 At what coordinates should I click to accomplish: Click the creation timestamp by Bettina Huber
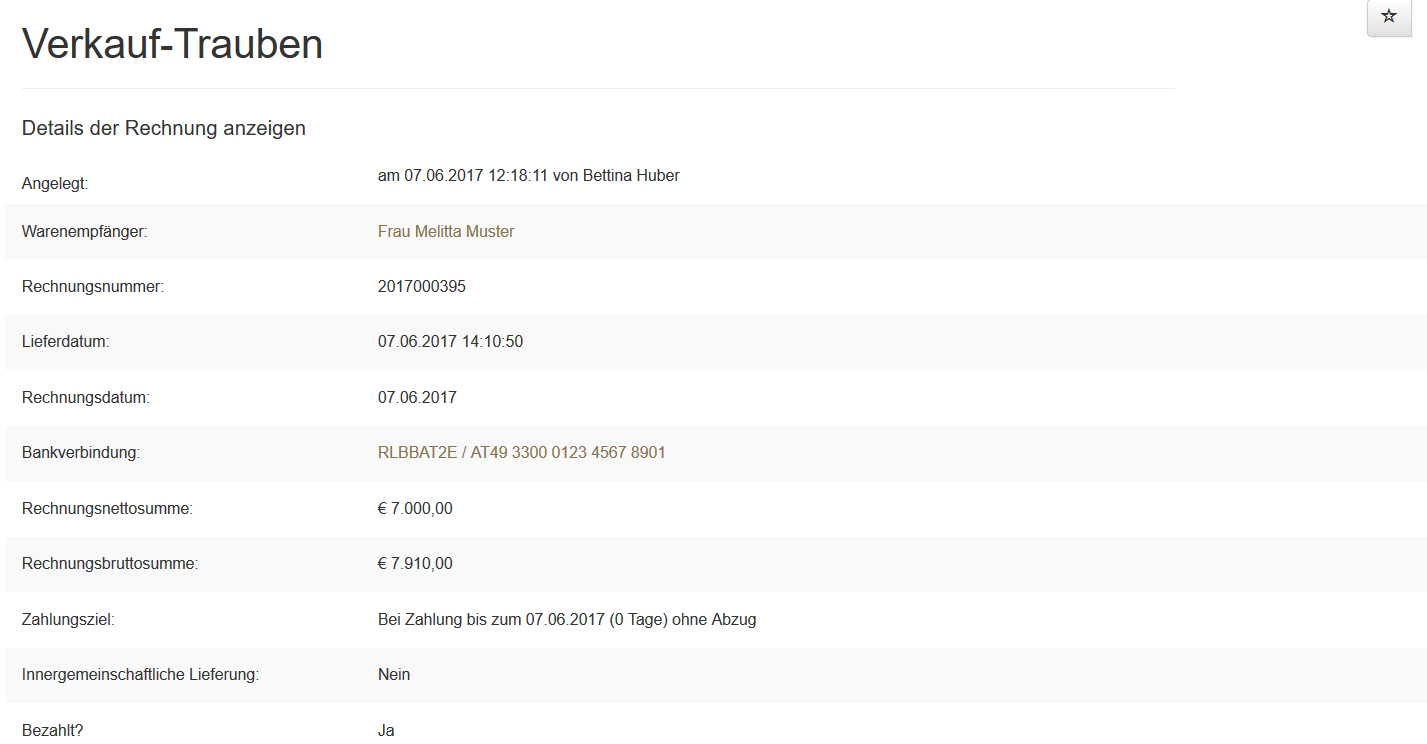coord(528,176)
